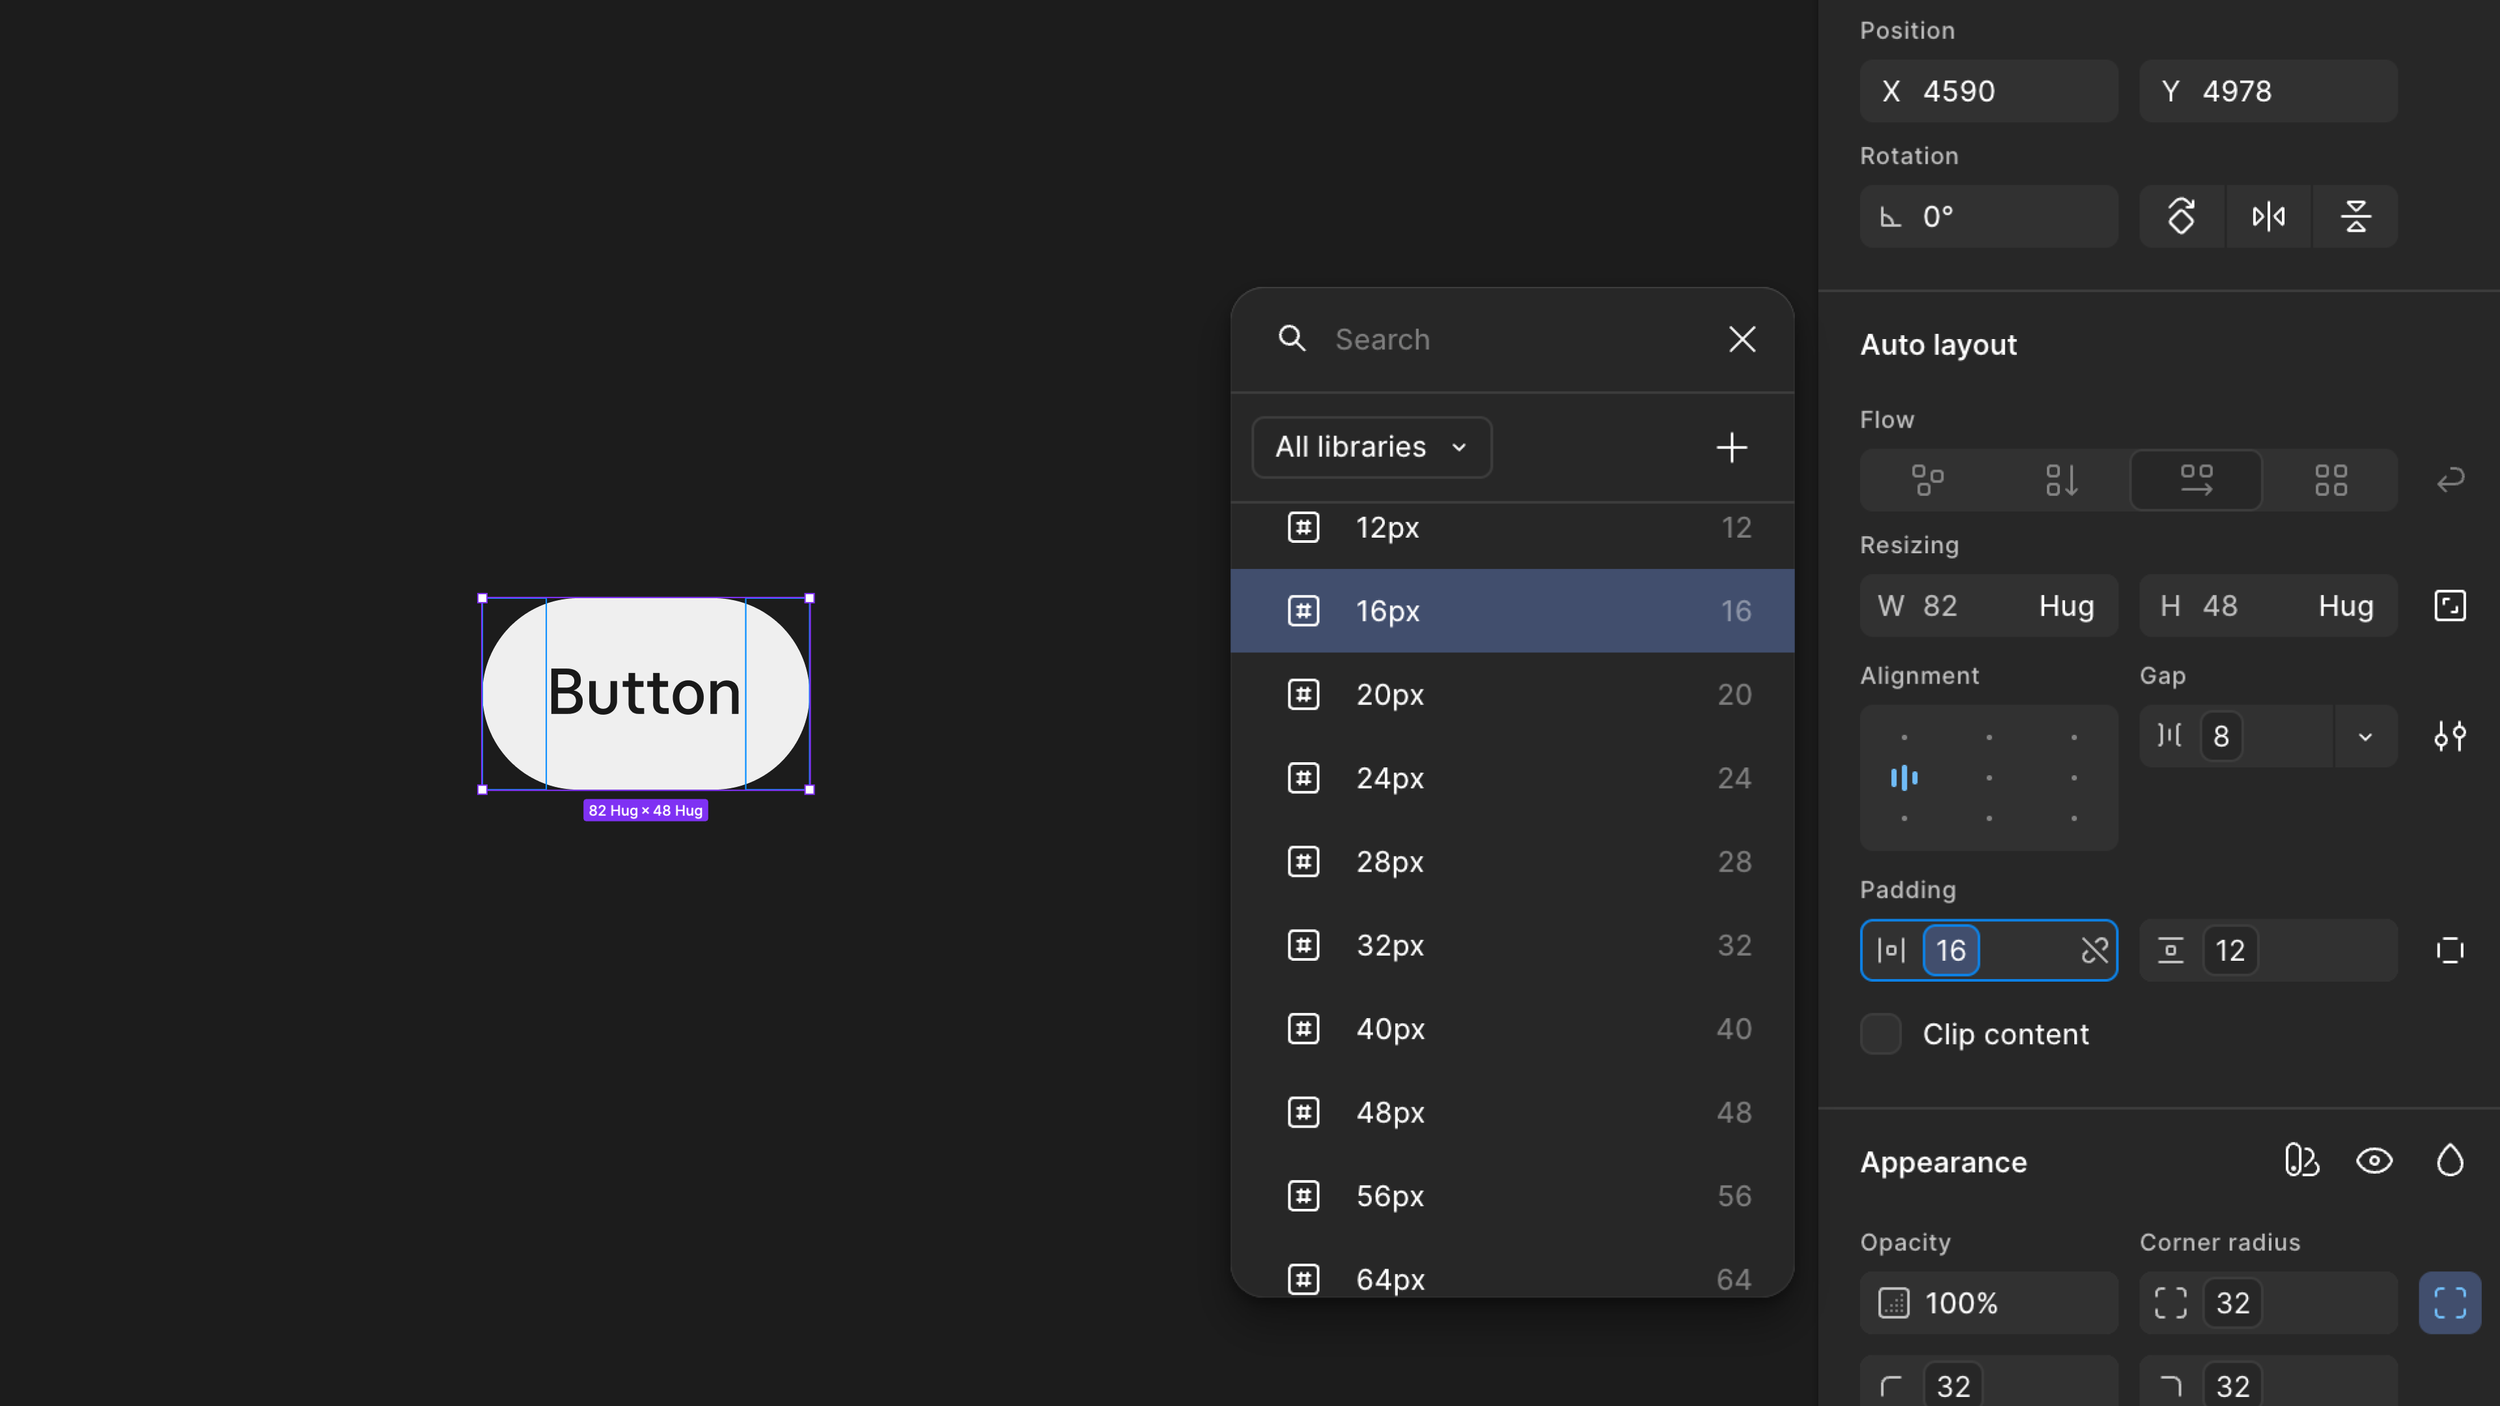Toggle individual corner radius button
The height and width of the screenshot is (1406, 2500).
2450,1303
